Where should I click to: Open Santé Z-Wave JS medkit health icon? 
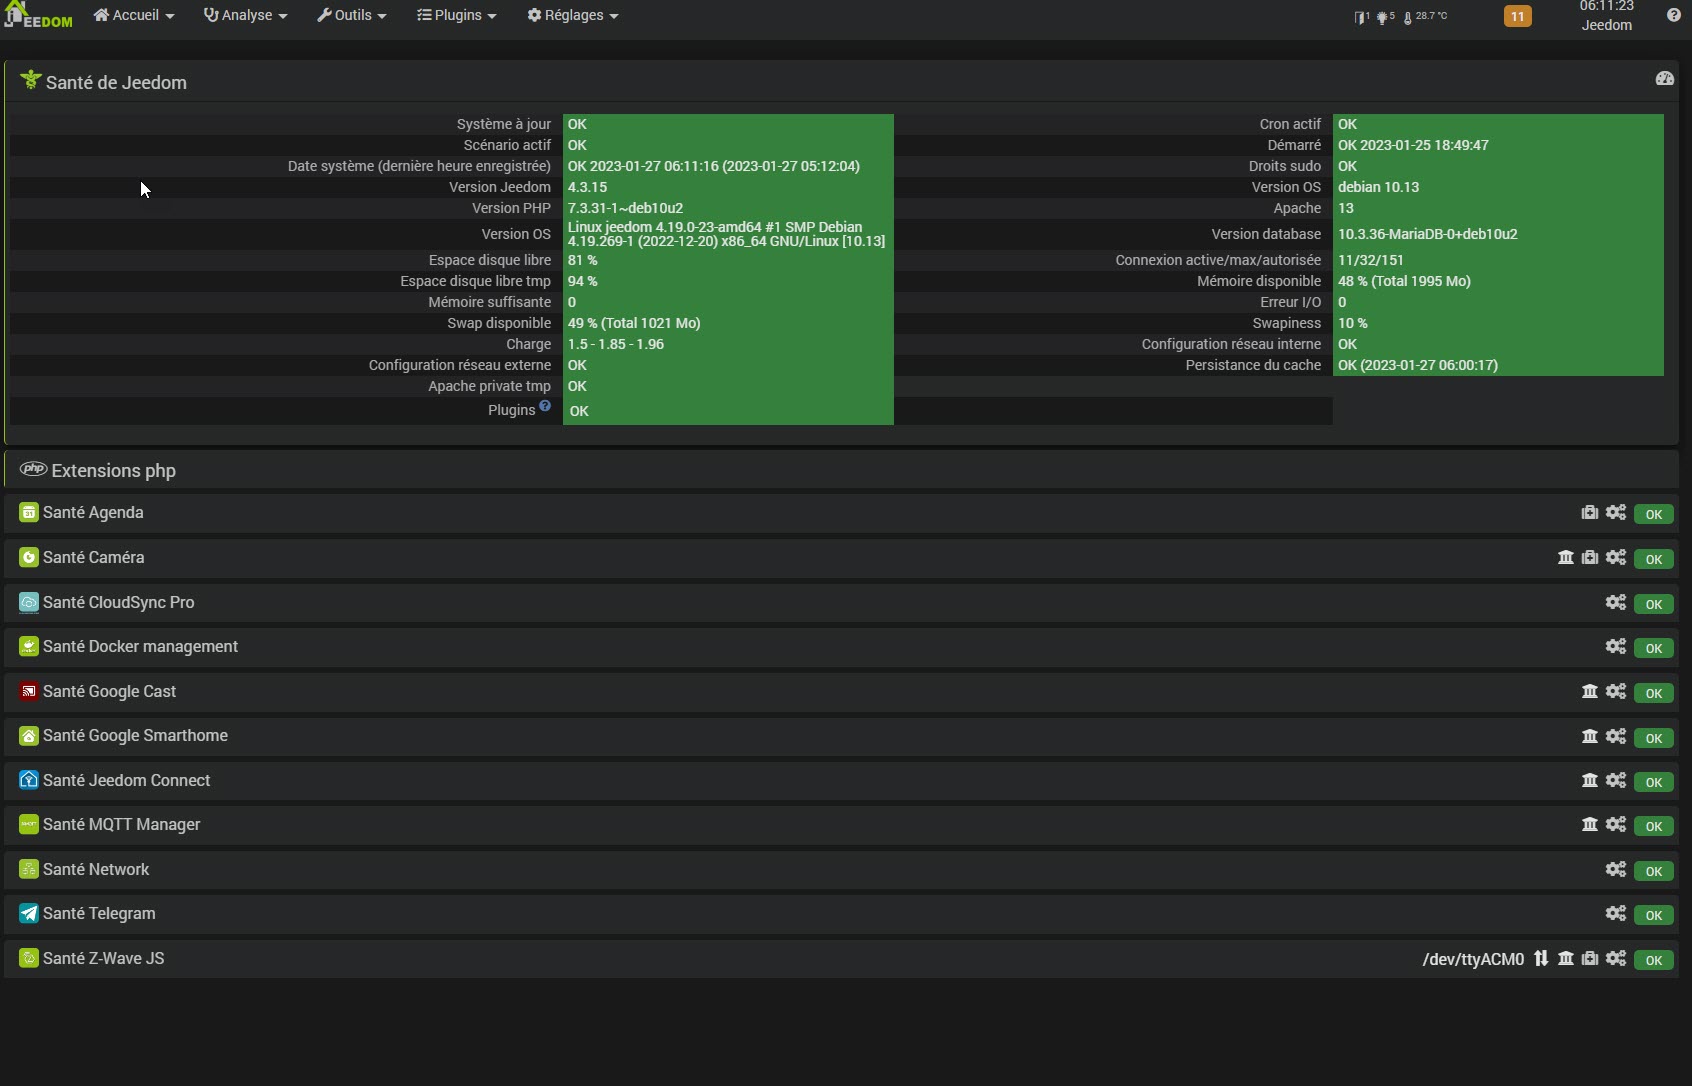pyautogui.click(x=1589, y=958)
